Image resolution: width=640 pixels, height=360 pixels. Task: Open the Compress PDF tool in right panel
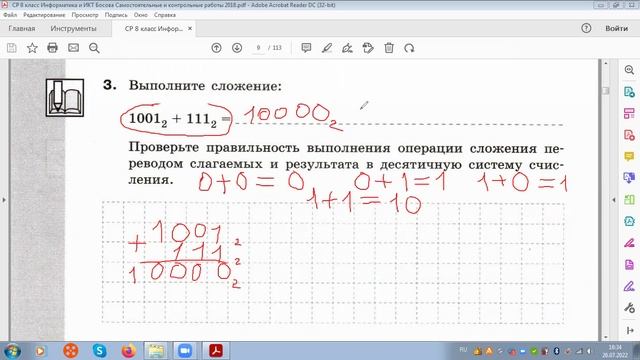tap(629, 221)
